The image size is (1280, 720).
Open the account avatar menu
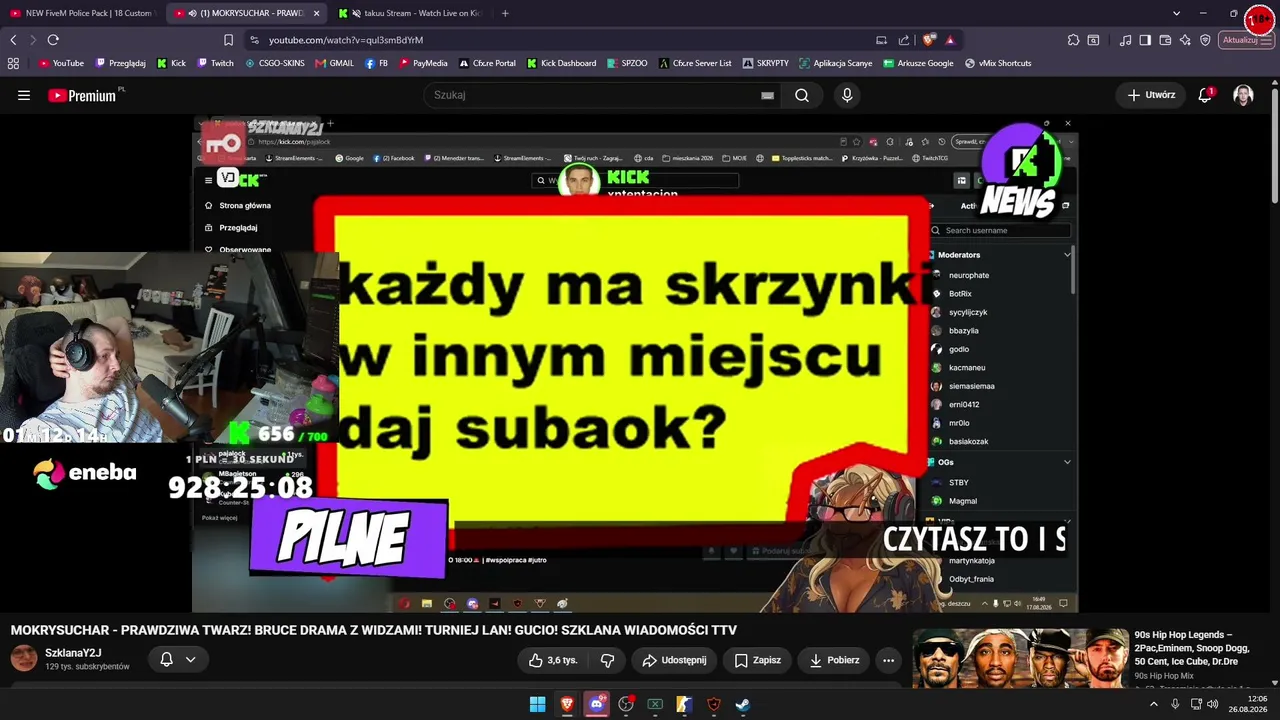pos(1243,95)
